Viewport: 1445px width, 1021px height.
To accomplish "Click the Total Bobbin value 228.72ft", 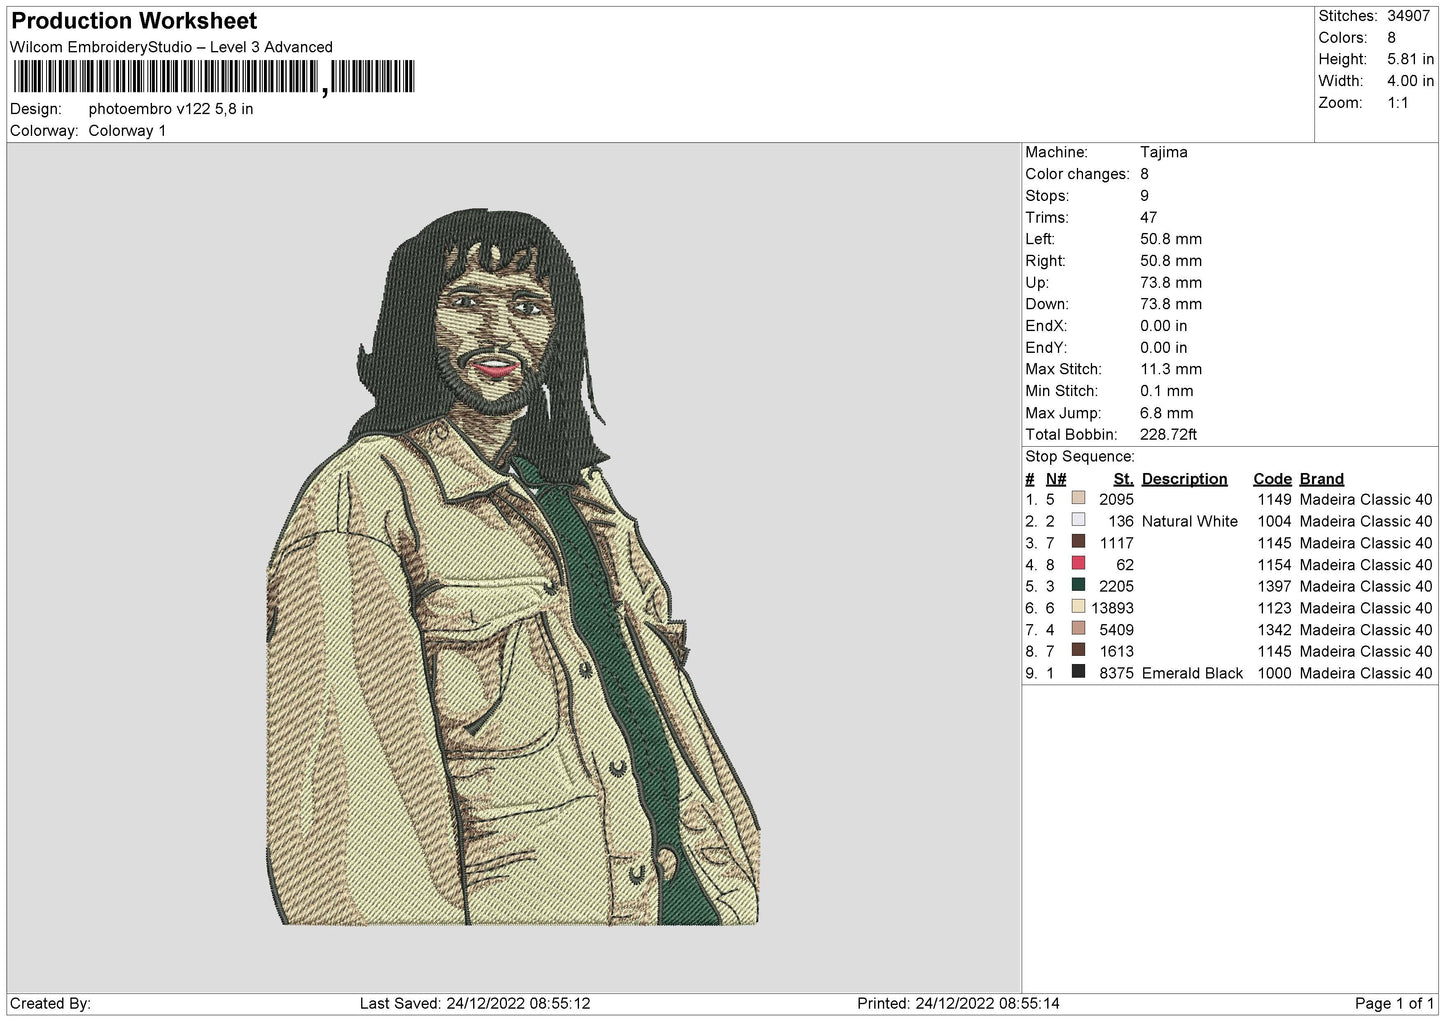I will point(1169,435).
